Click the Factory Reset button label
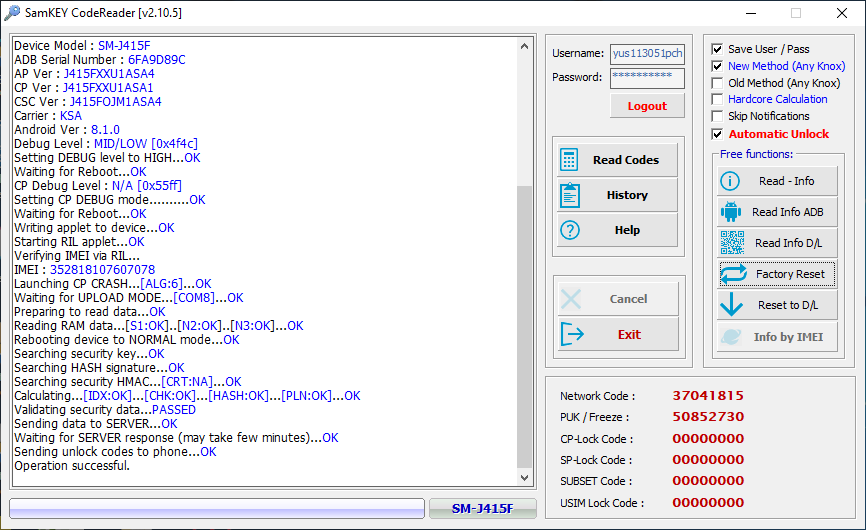866x530 pixels. pyautogui.click(x=790, y=274)
